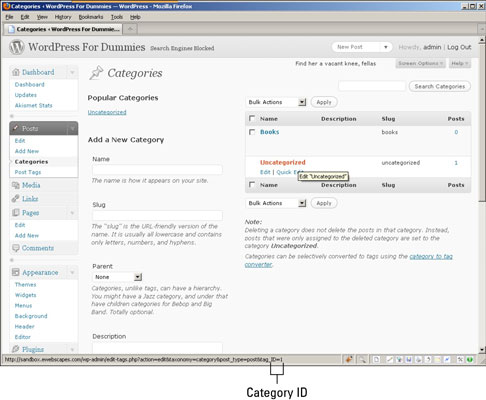Click in the category Name input field
This screenshot has height=400, width=486.
coord(157,170)
